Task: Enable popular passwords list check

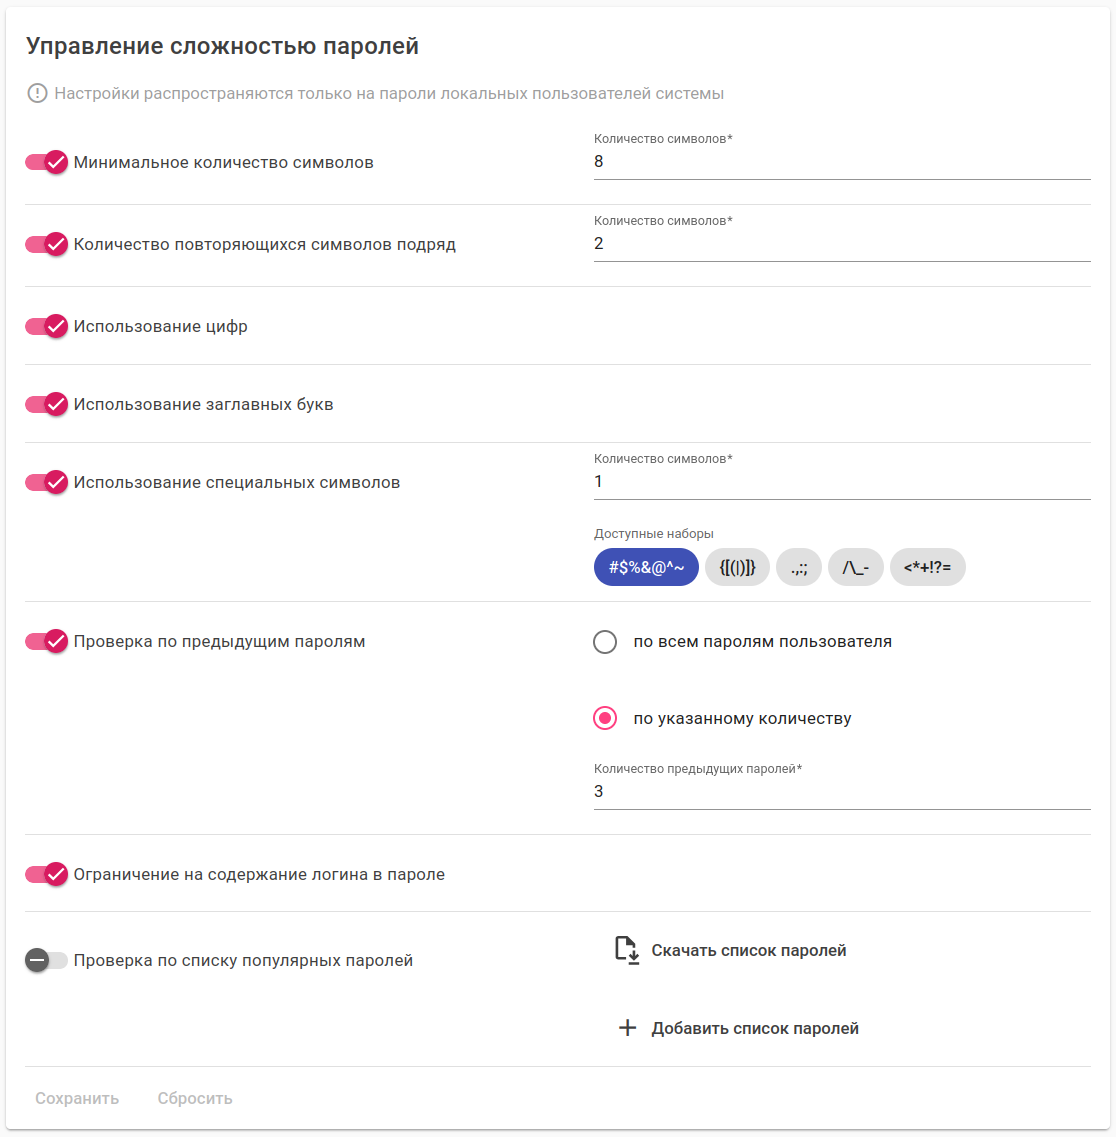Action: (x=46, y=960)
